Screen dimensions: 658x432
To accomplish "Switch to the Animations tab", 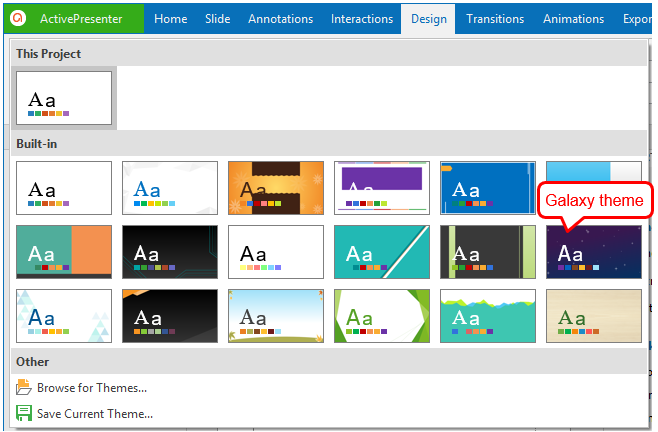I will (x=573, y=19).
